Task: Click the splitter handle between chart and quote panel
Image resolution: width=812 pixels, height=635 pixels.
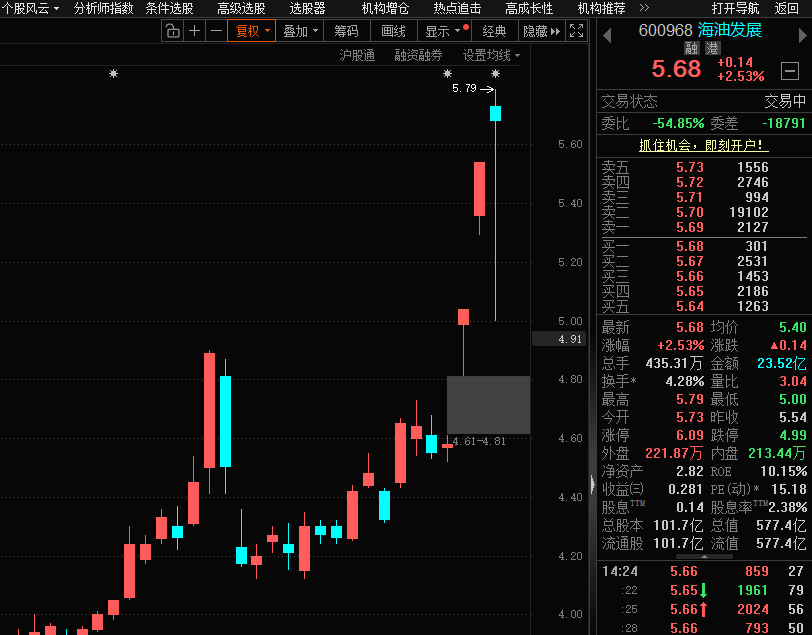Action: coord(592,485)
